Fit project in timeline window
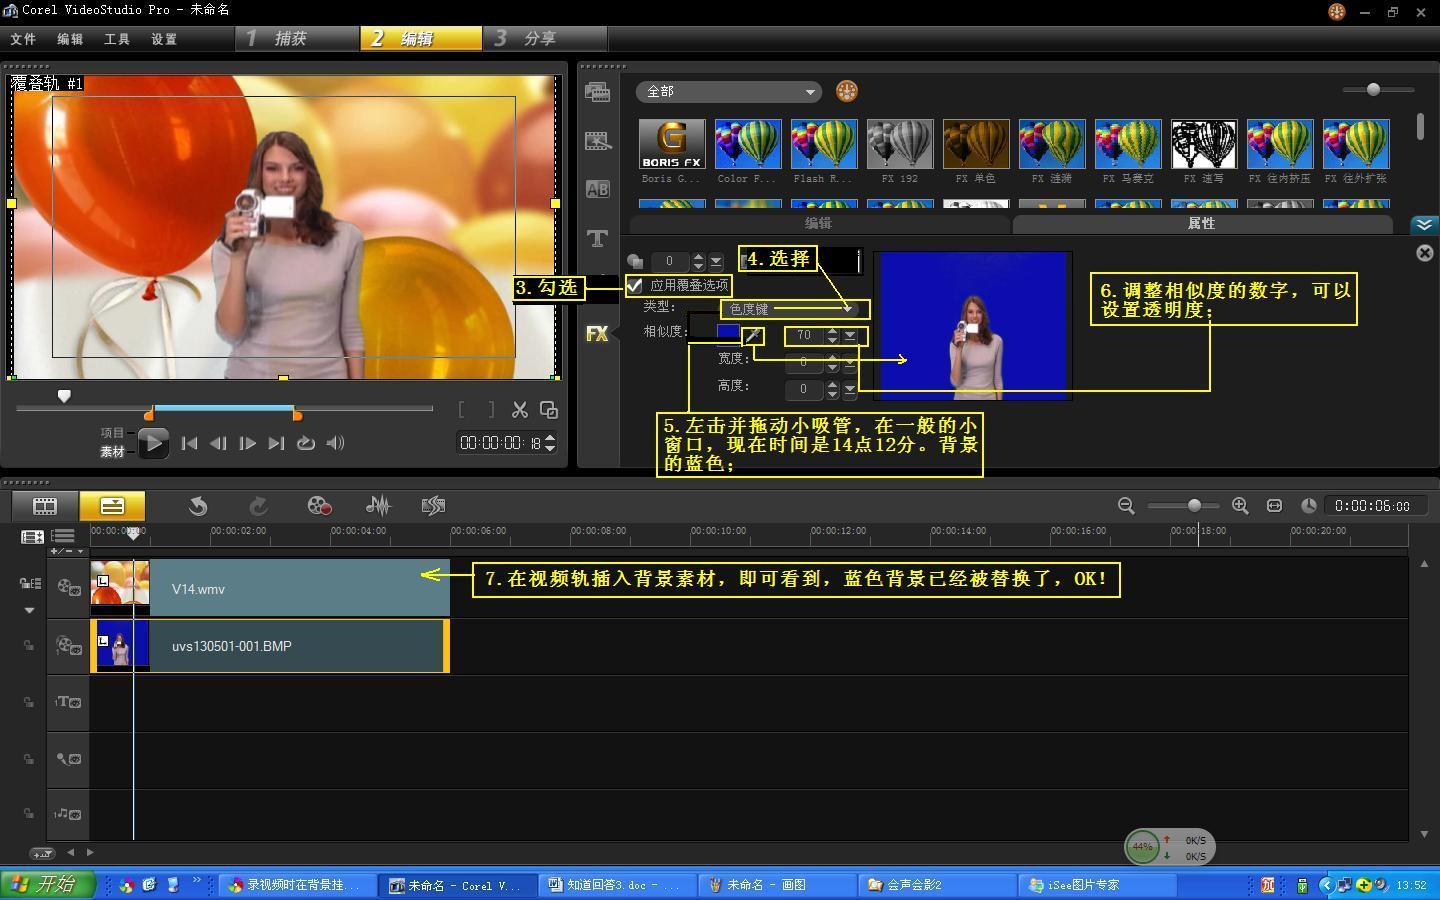This screenshot has width=1440, height=900. [1274, 506]
